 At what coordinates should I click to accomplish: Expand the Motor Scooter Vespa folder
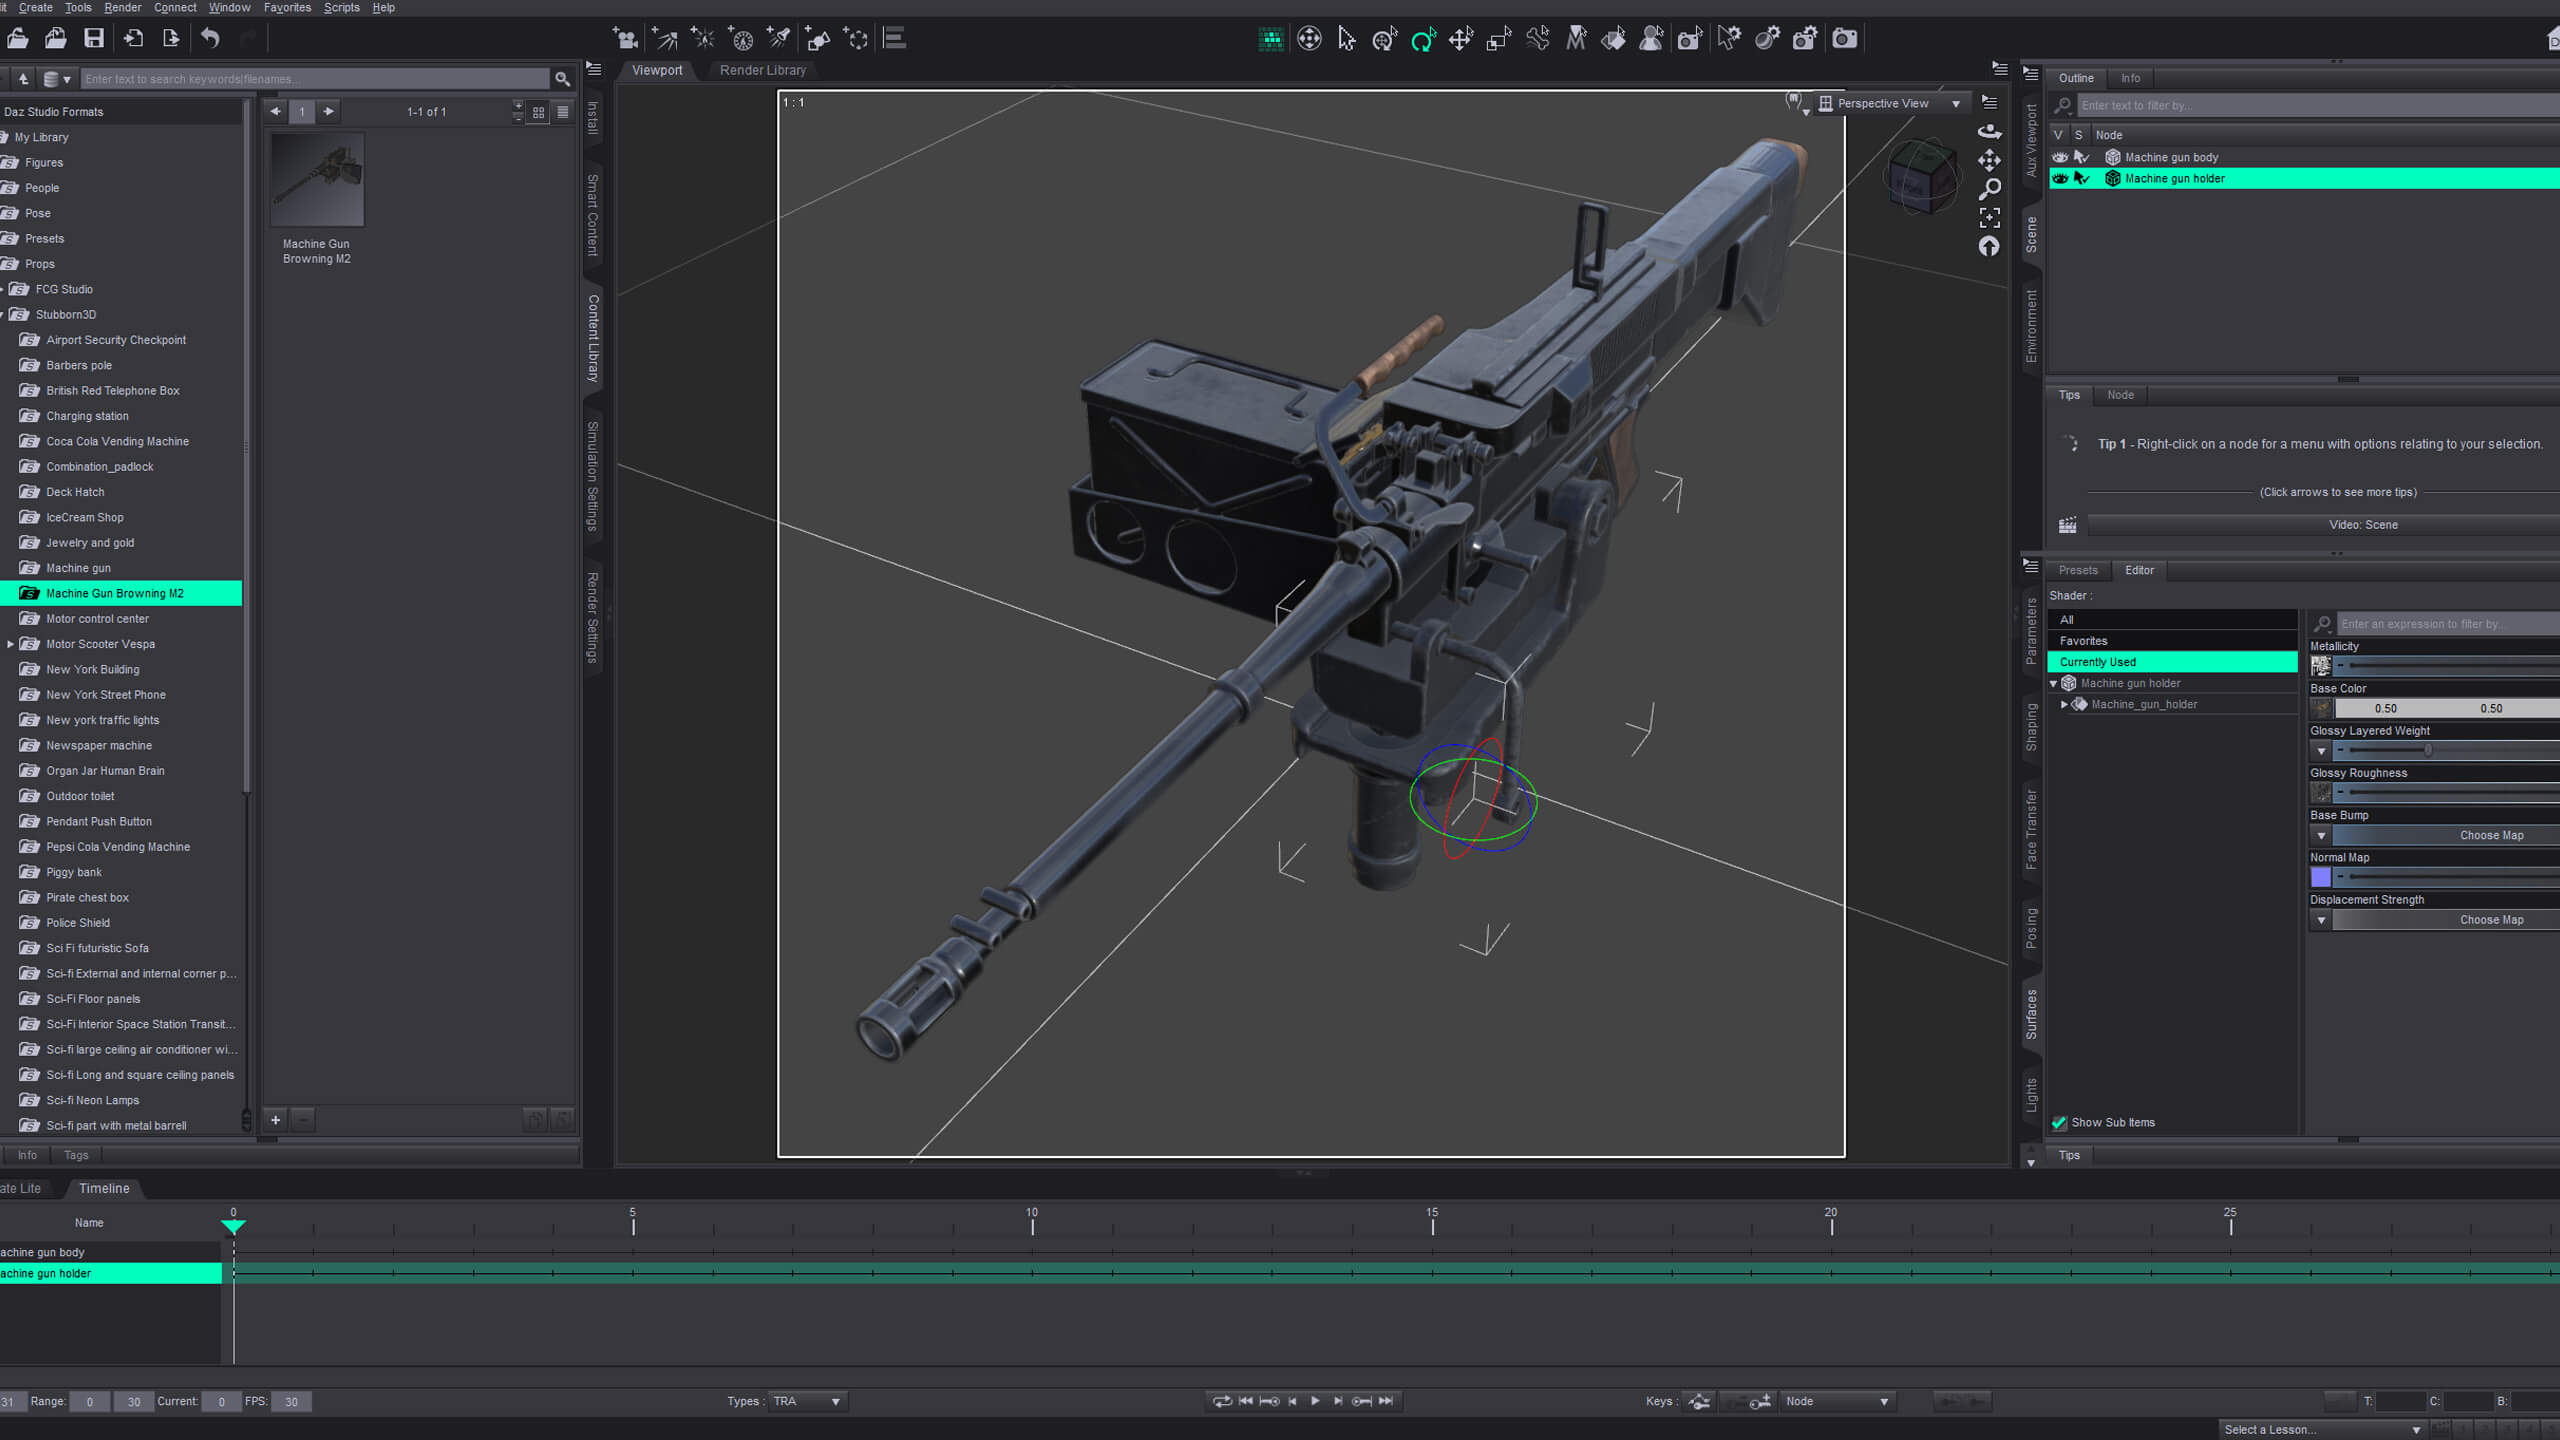click(x=11, y=644)
